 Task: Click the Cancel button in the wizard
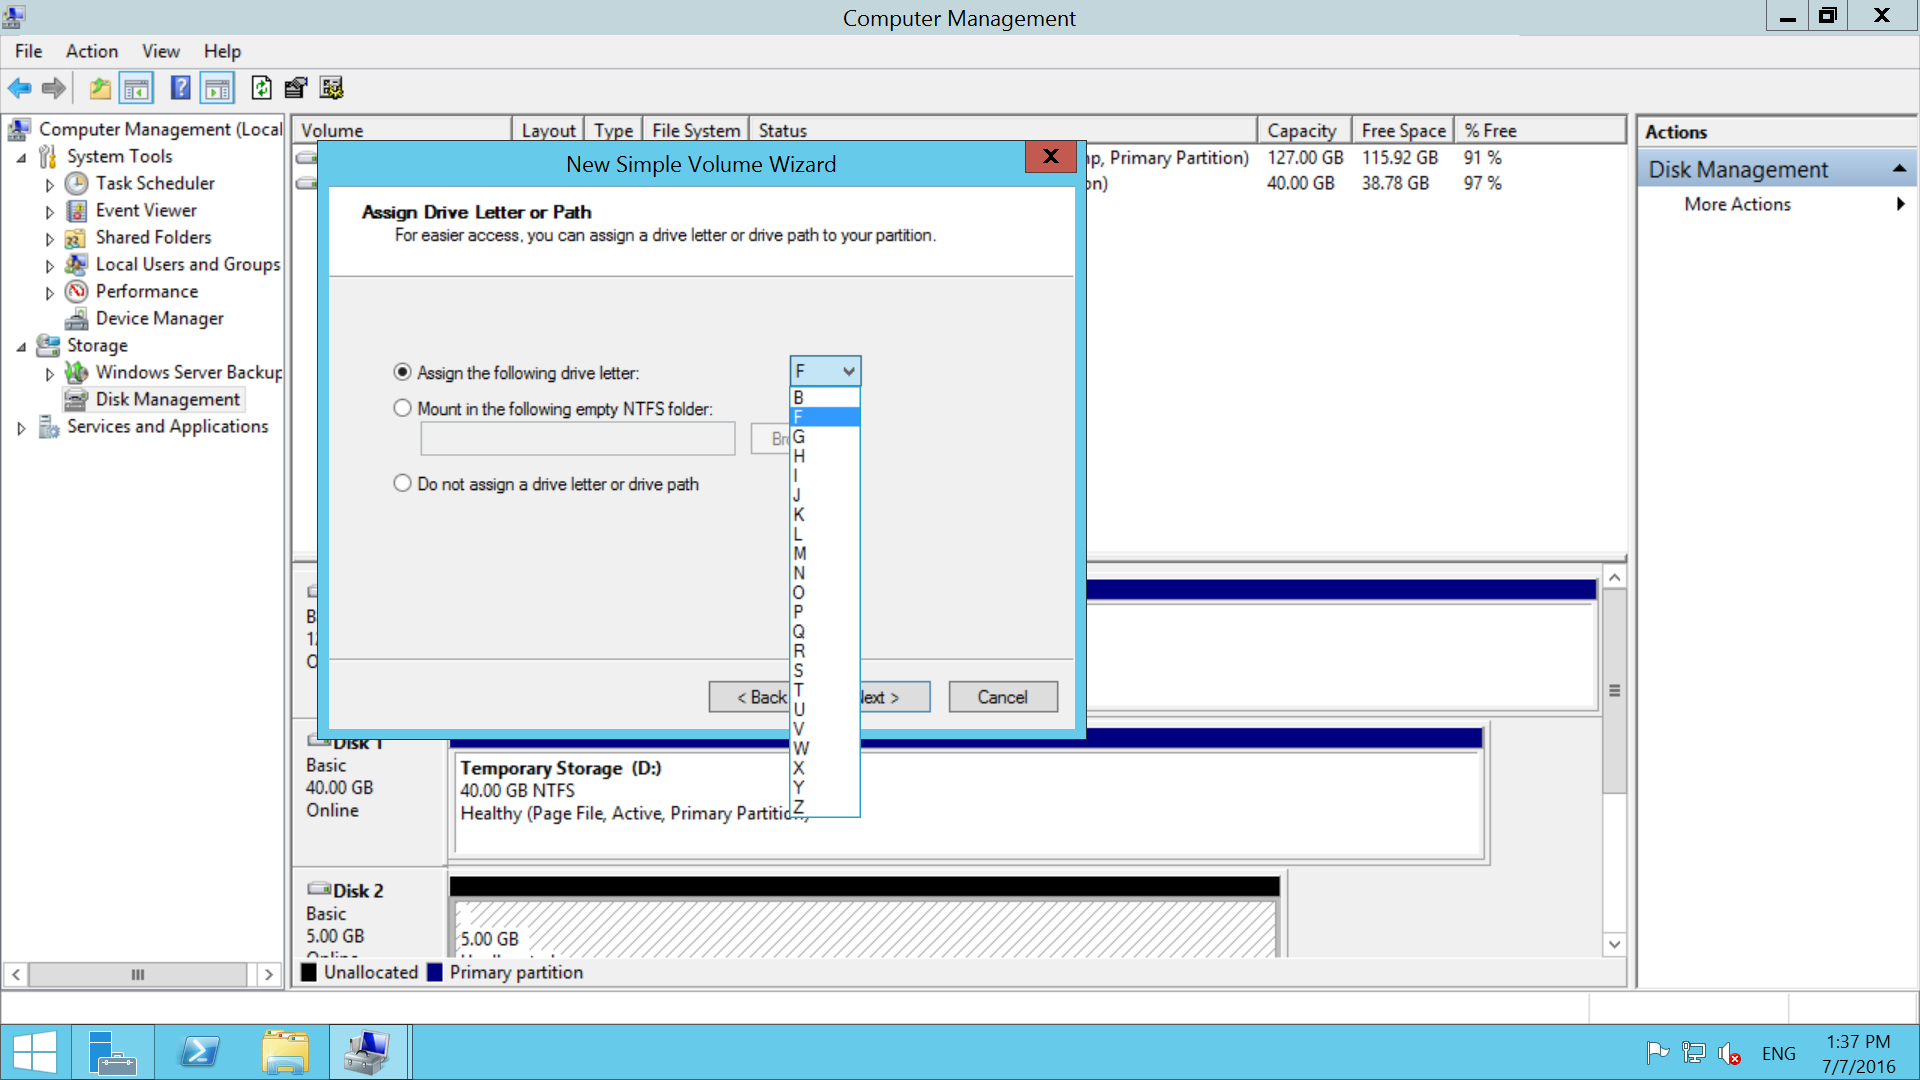1003,697
